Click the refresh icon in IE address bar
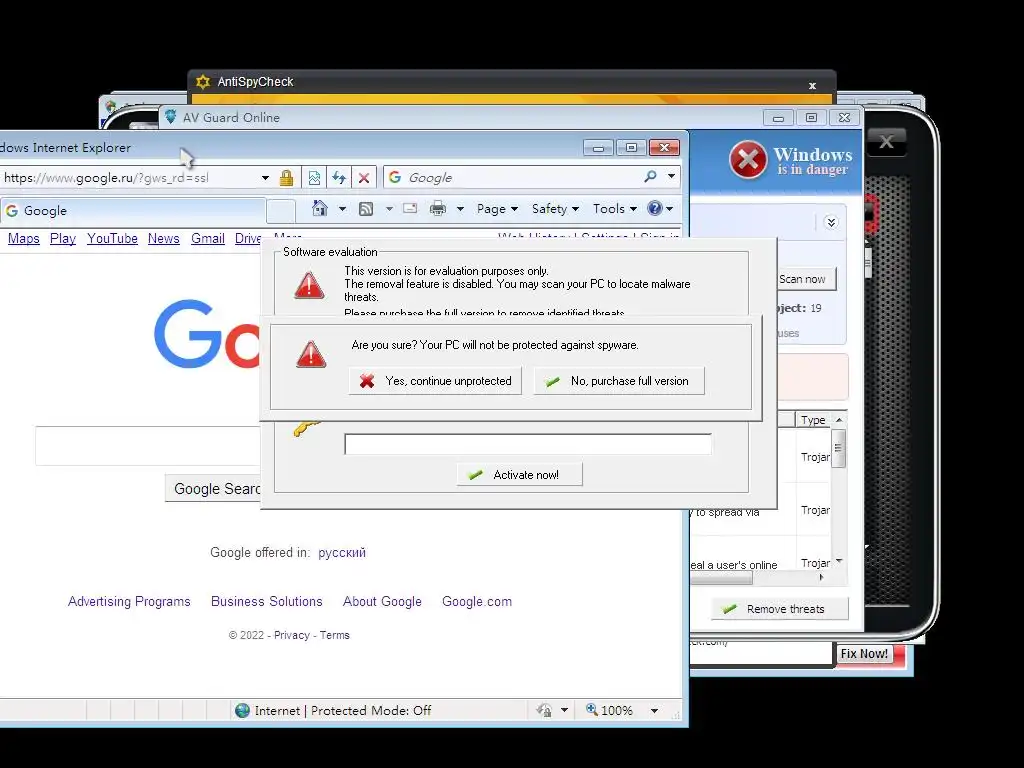Screen dimensions: 1024x768 (x=339, y=178)
